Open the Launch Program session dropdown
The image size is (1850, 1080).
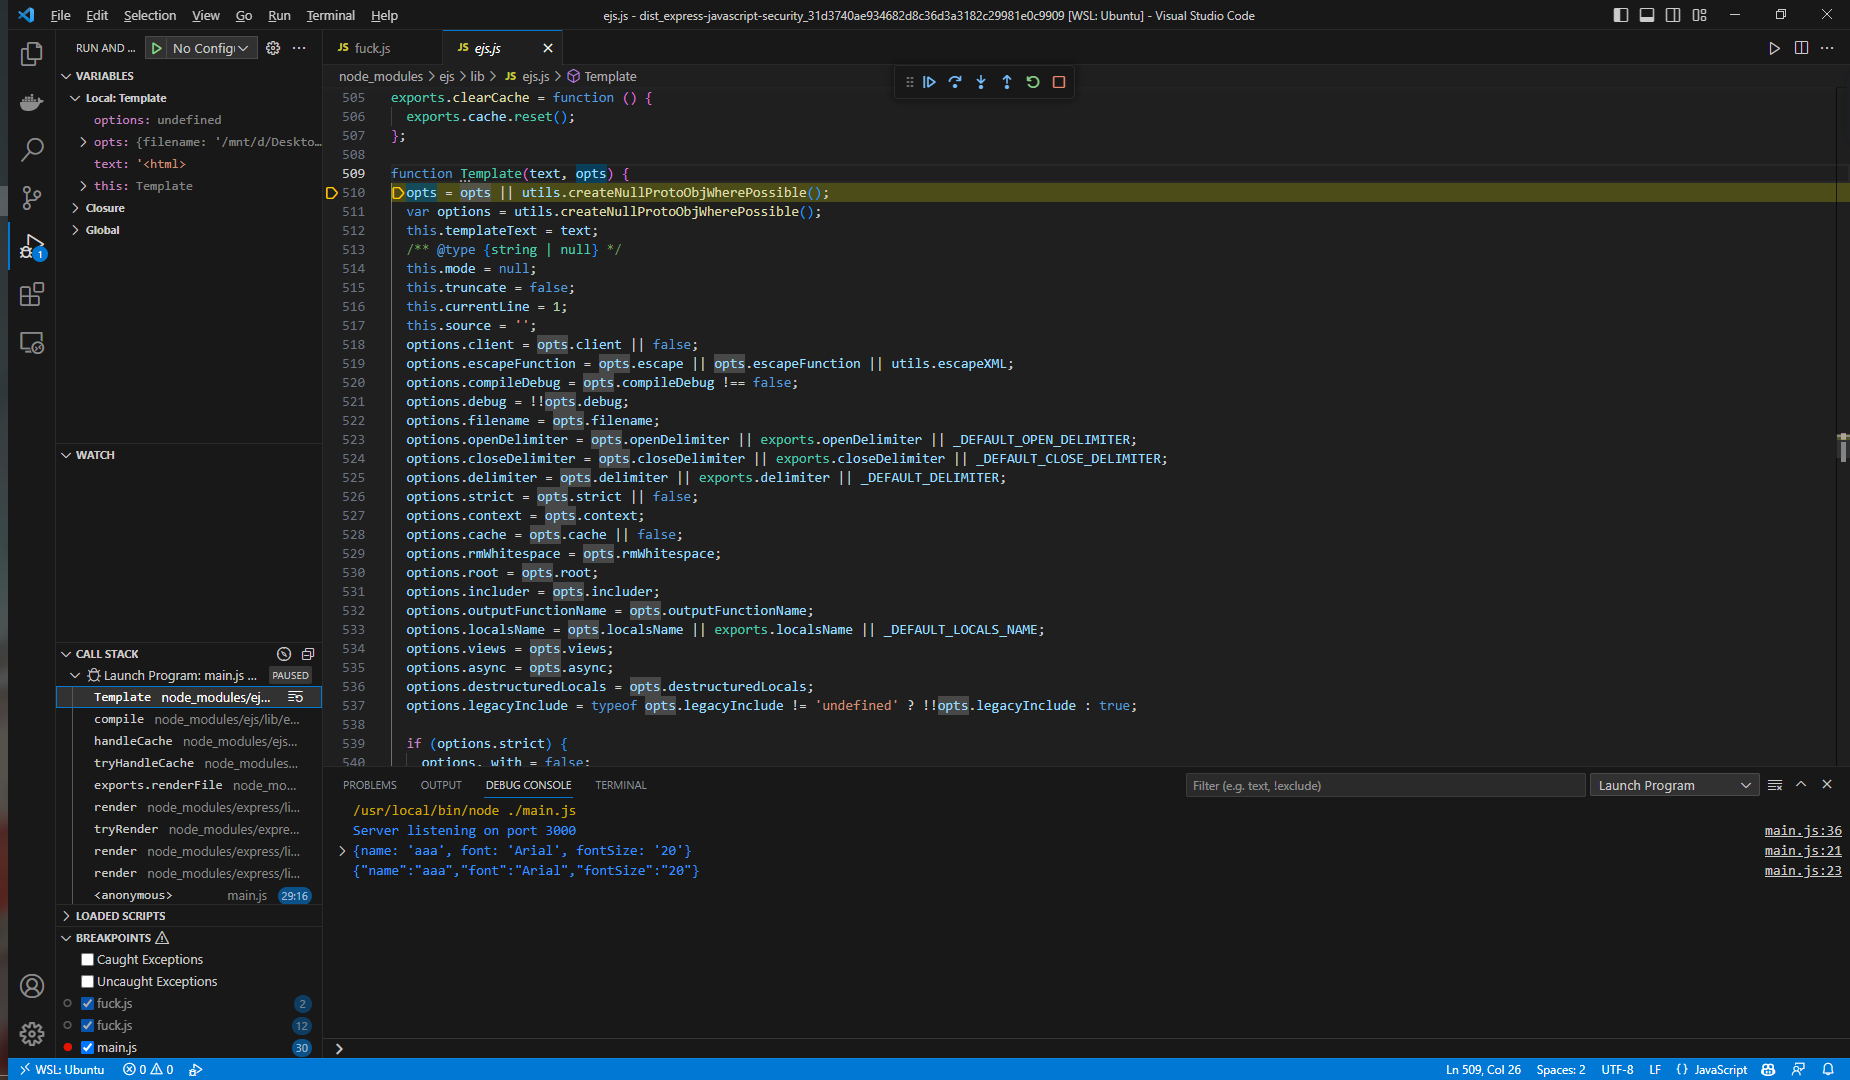(x=1674, y=785)
